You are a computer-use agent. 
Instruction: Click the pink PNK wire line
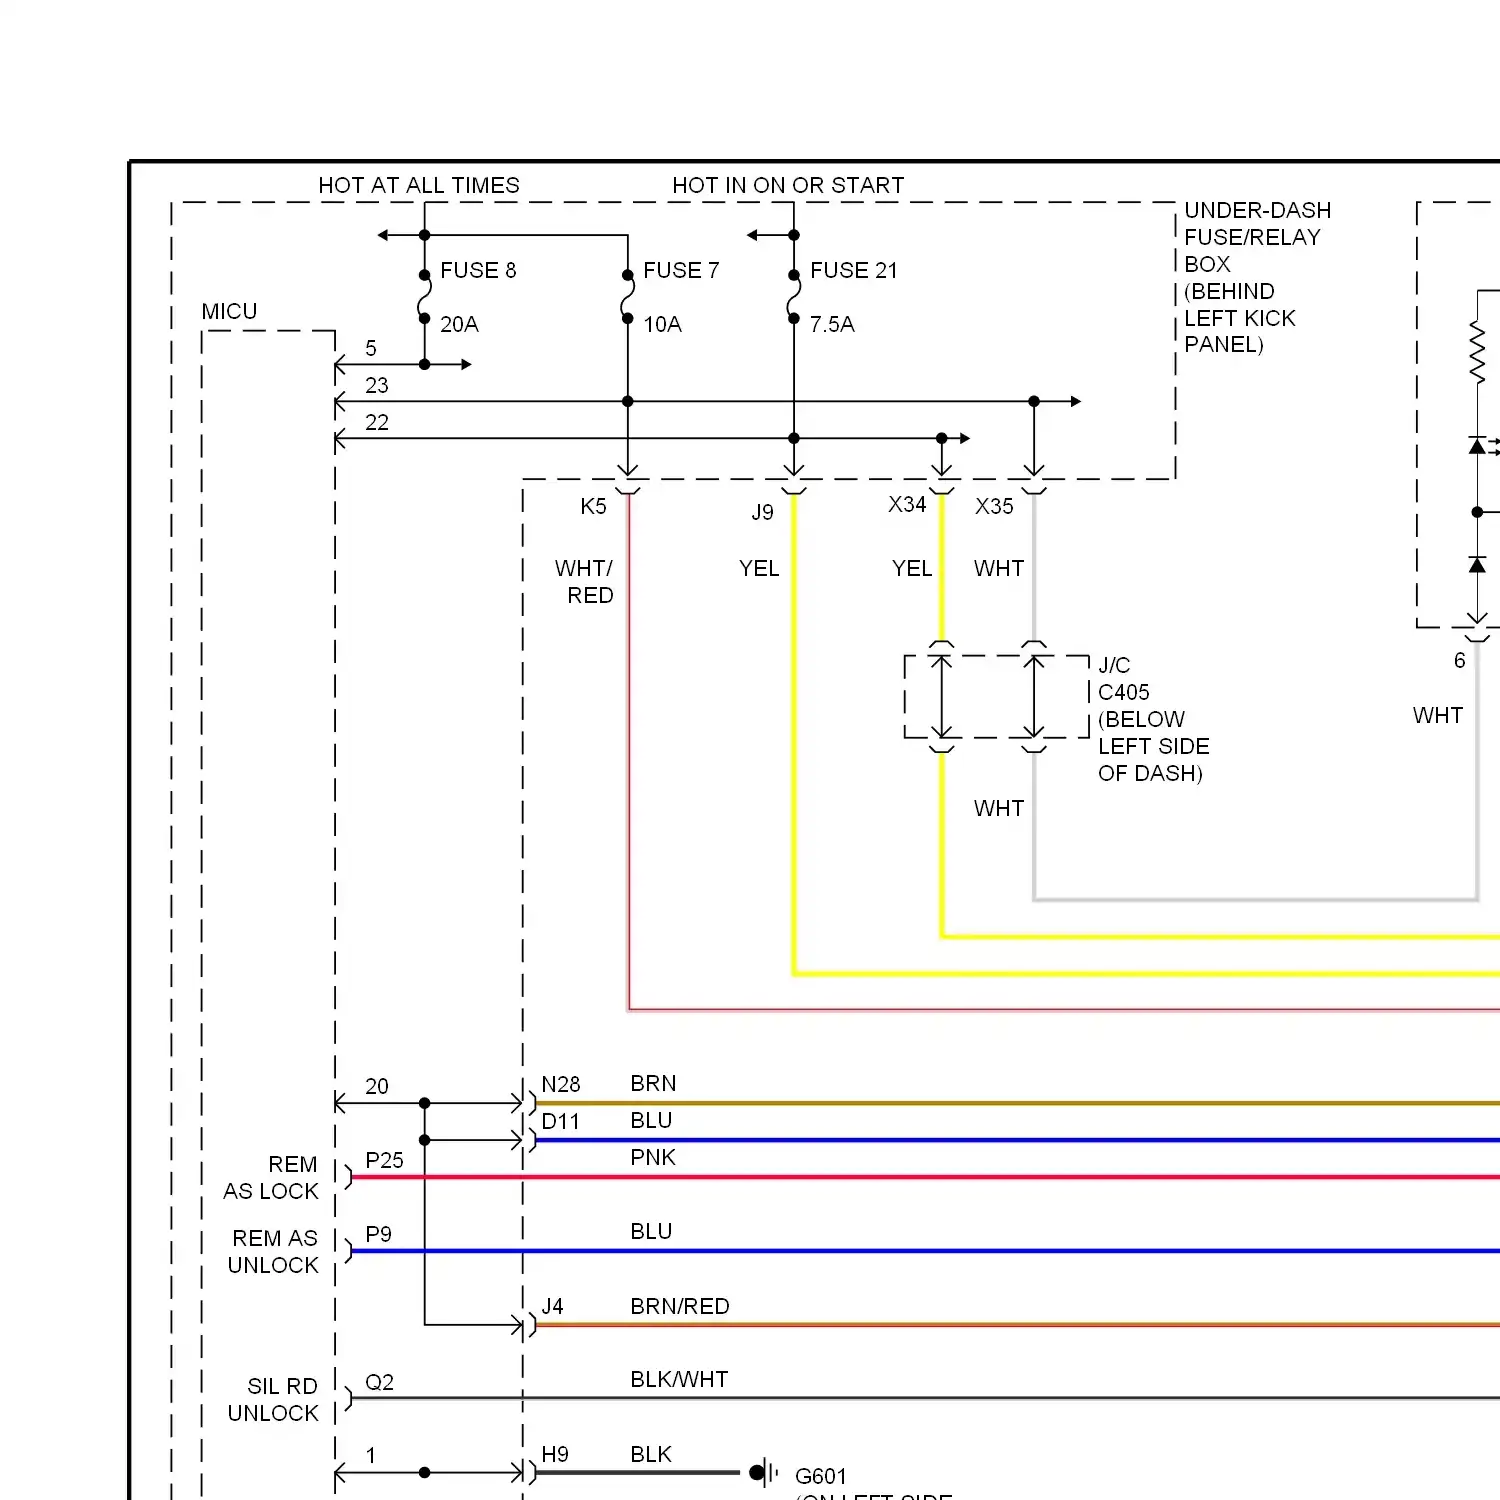[900, 1177]
